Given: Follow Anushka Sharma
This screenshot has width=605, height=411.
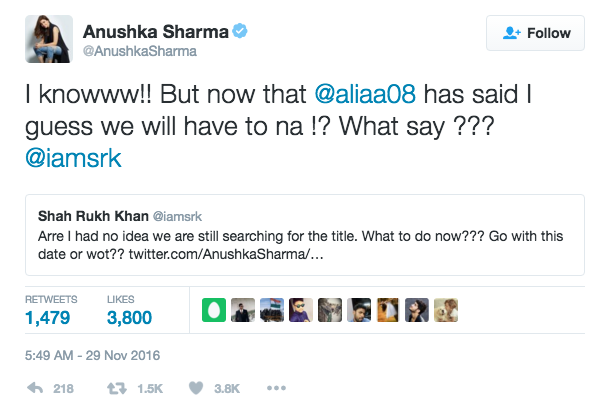Looking at the screenshot, I should pyautogui.click(x=536, y=33).
